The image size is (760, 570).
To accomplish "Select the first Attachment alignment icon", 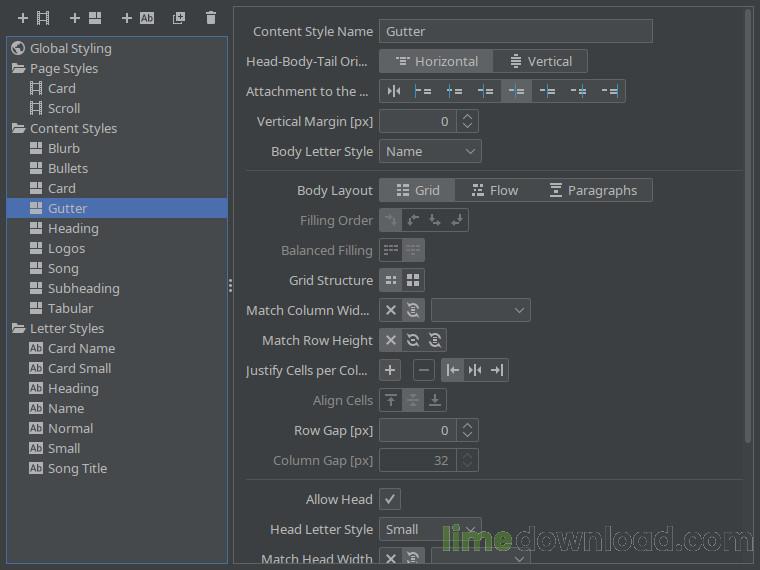I will click(x=394, y=91).
